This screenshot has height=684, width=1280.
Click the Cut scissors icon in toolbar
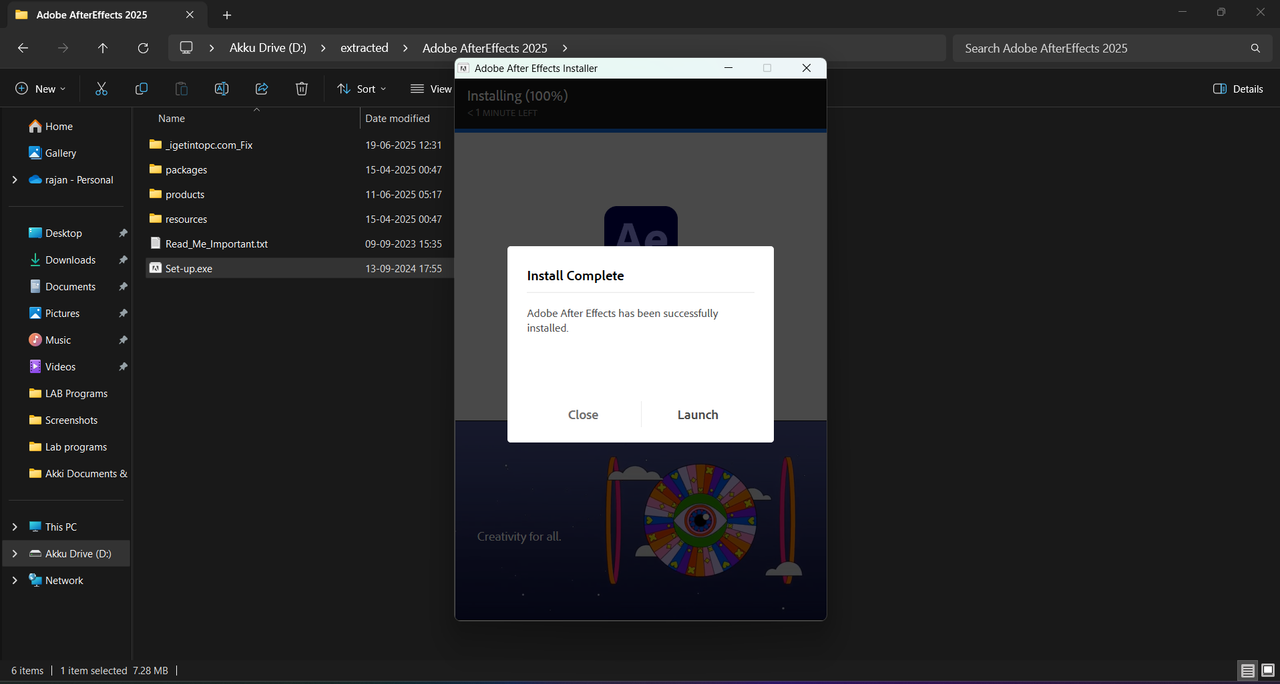click(101, 89)
